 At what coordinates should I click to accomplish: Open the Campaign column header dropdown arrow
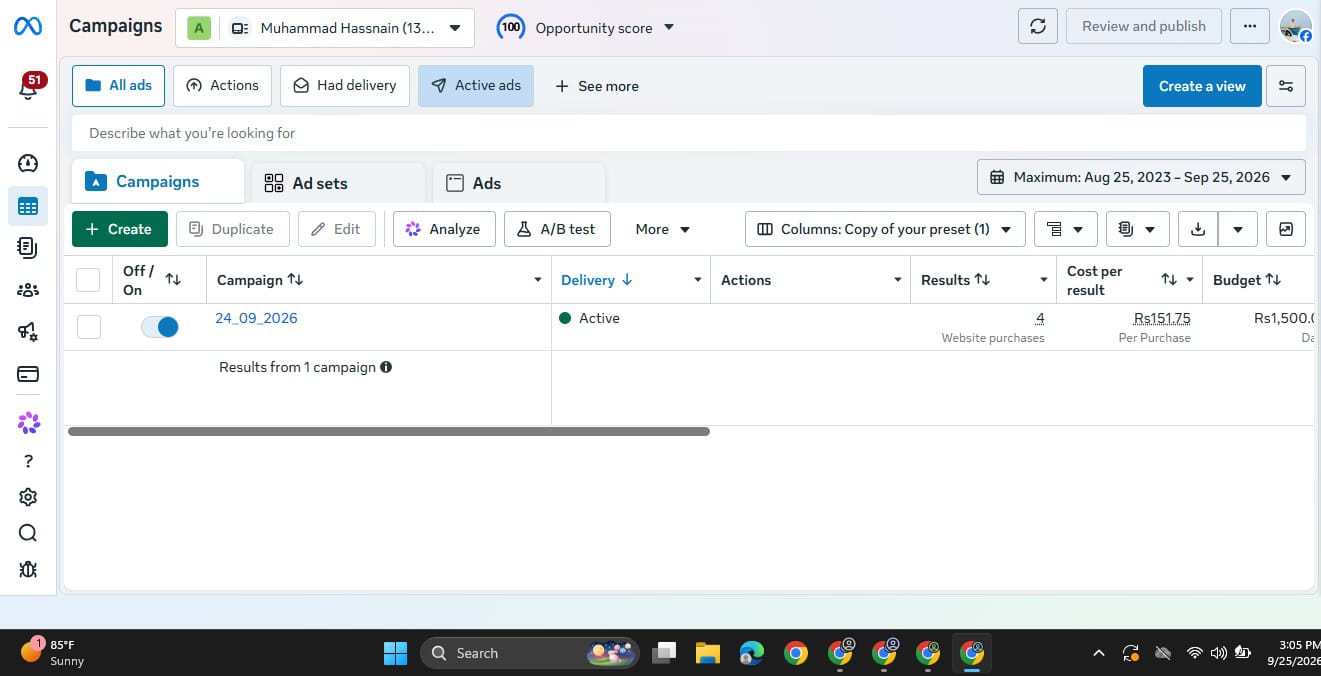coord(538,280)
